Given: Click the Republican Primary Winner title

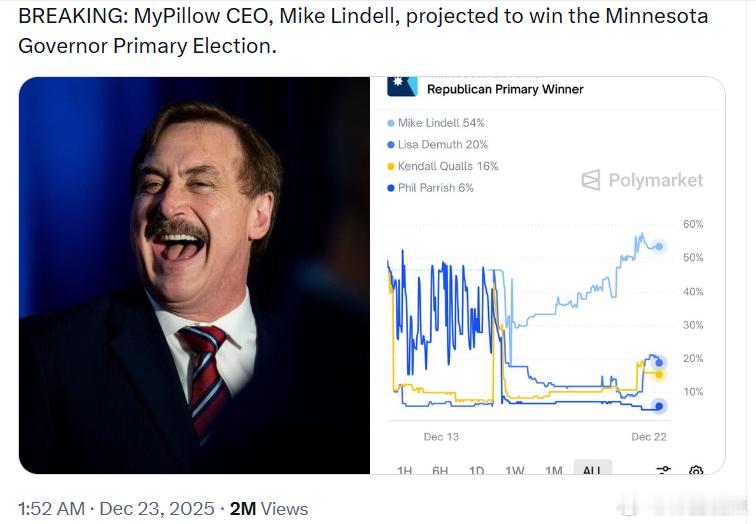Looking at the screenshot, I should pyautogui.click(x=505, y=89).
